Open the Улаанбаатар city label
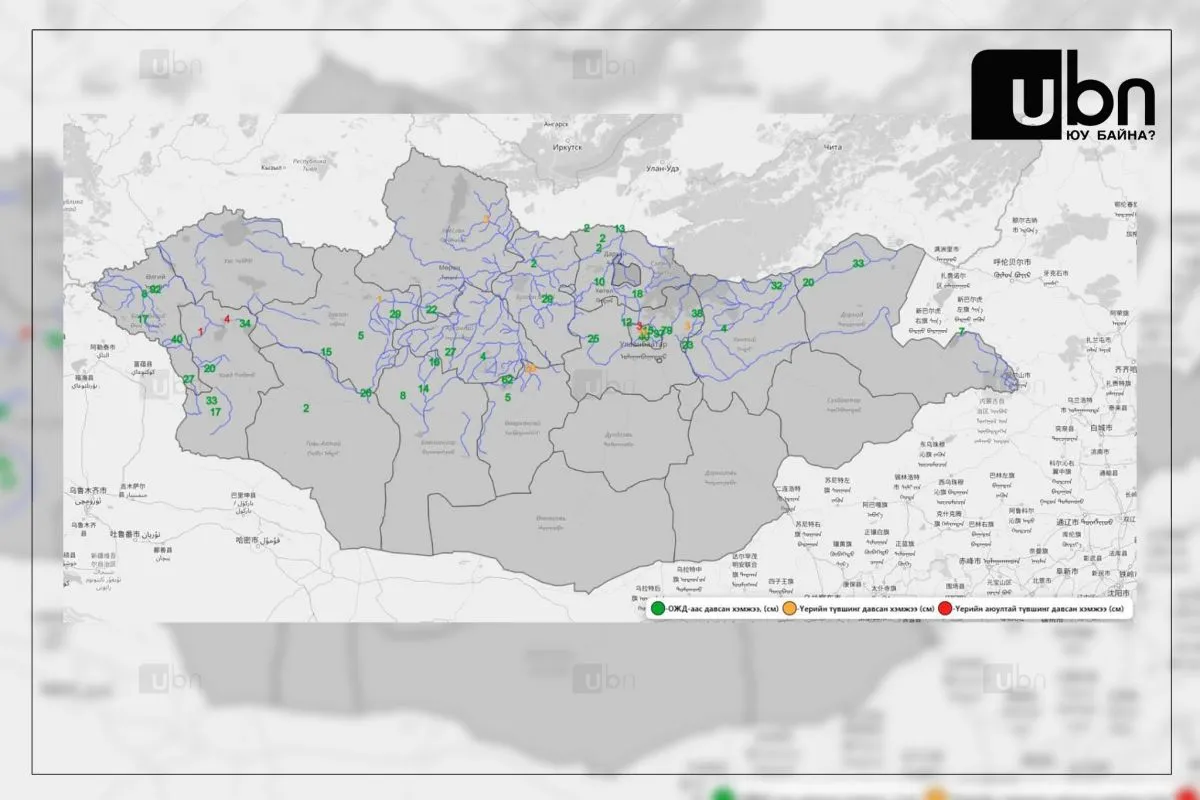1200x800 pixels. coord(642,343)
